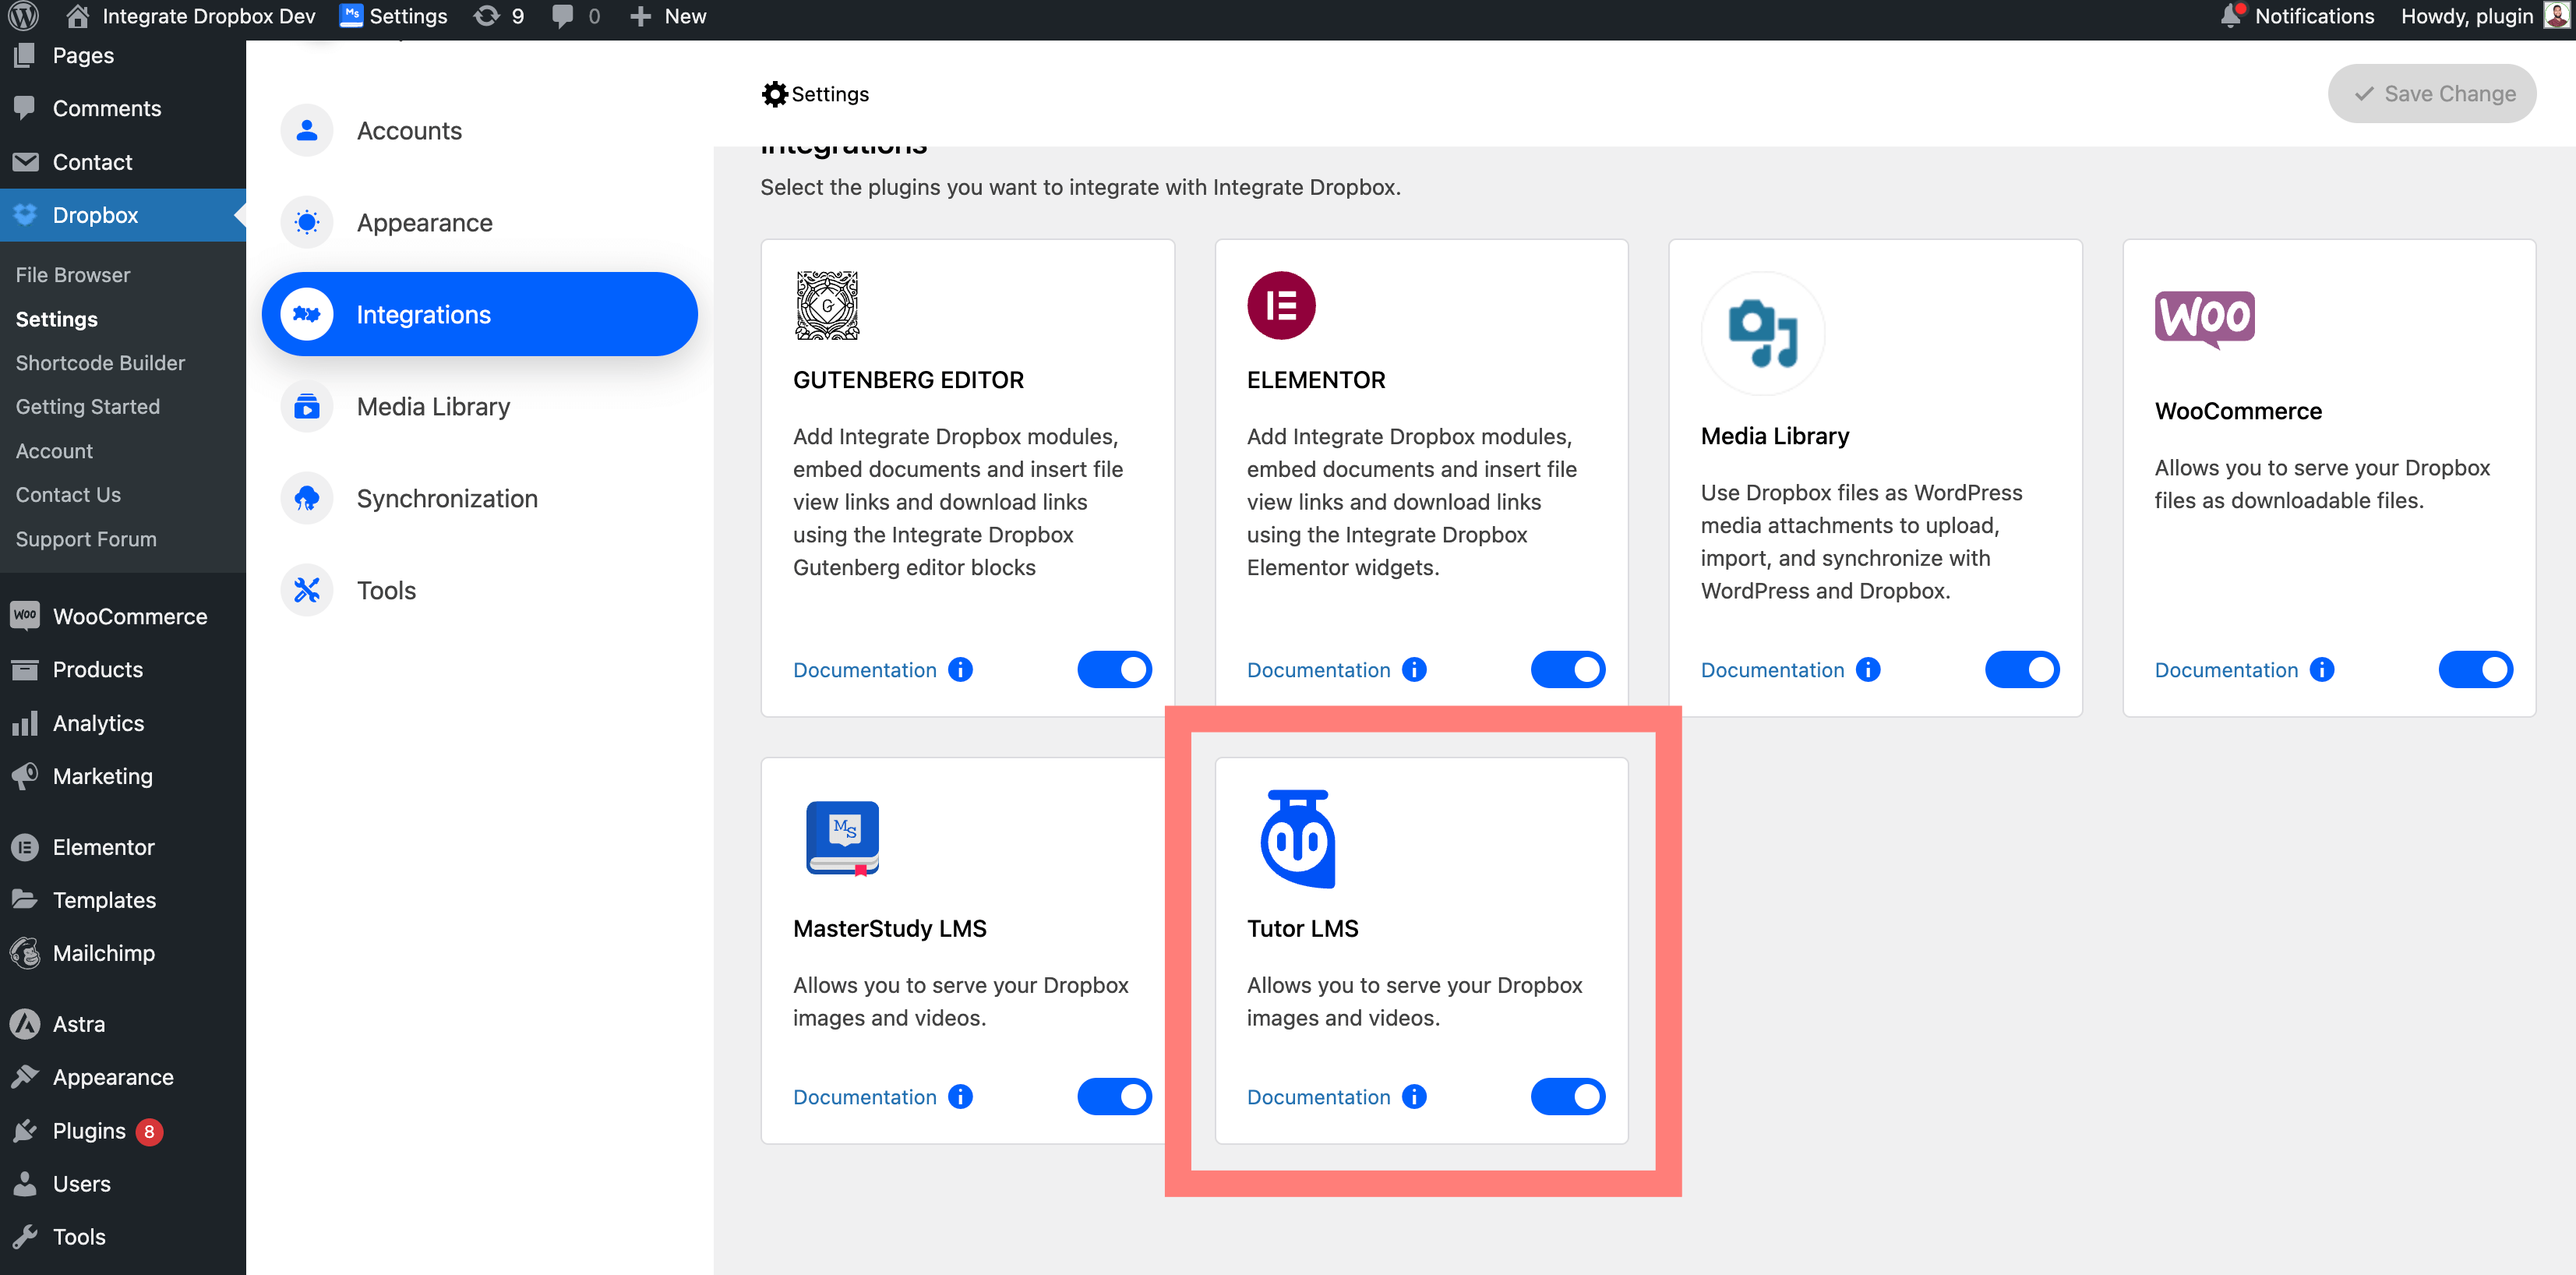2576x1275 pixels.
Task: Click Howdy, plugin account menu
Action: [2484, 16]
